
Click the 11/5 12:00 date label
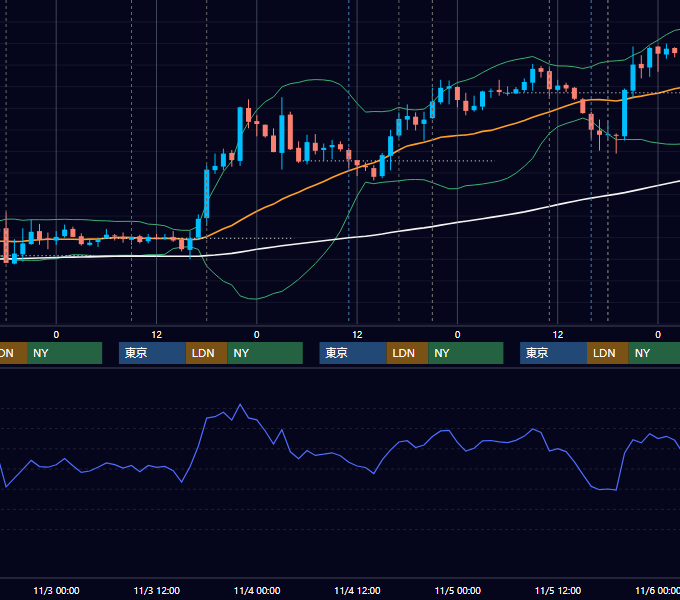[x=558, y=590]
